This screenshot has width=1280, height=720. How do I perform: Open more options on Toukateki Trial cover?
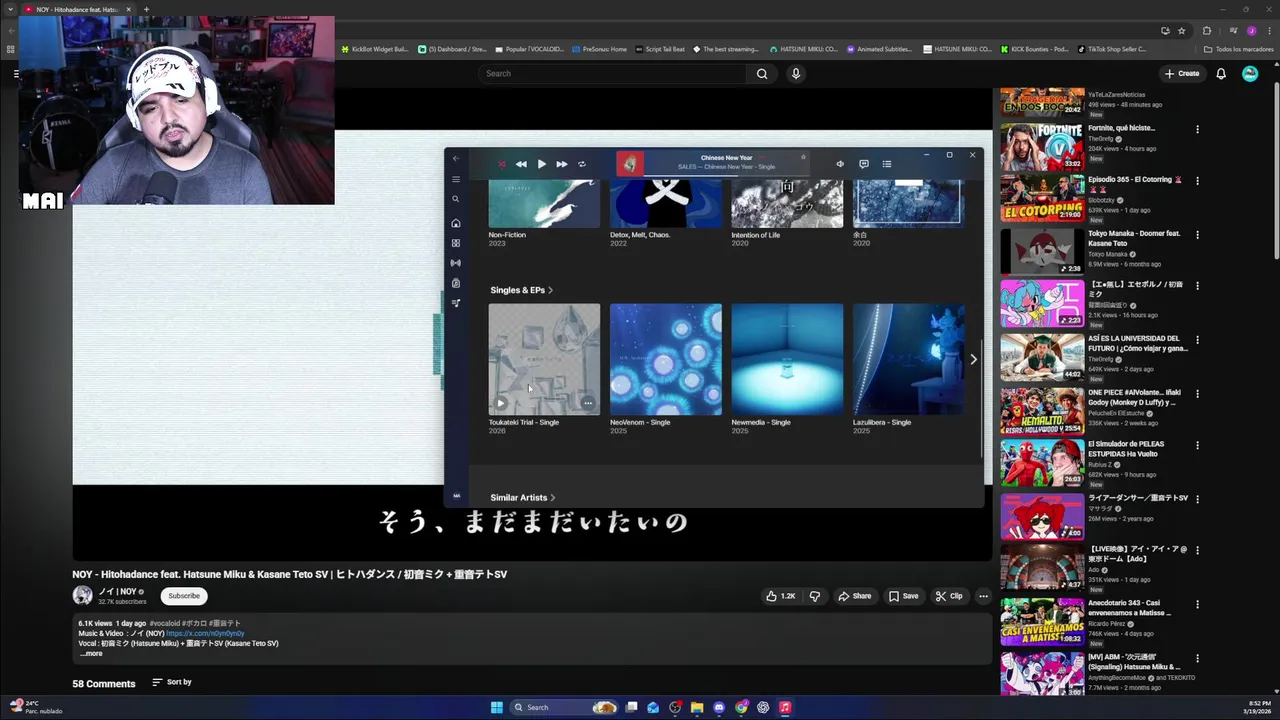pyautogui.click(x=588, y=403)
